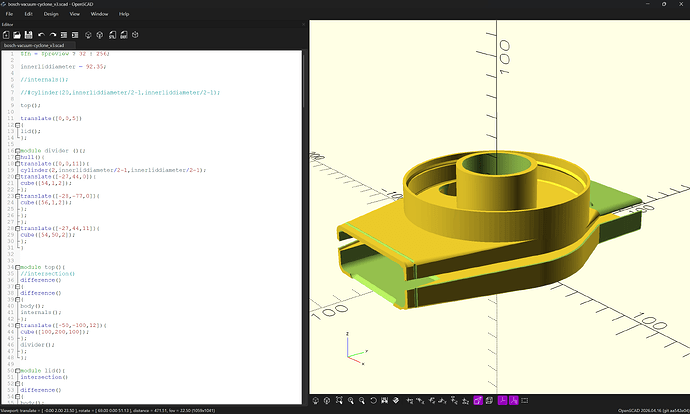Viewport: 690px width, 414px height.
Task: Toggle Show Scale Markers button
Action: coord(514,400)
